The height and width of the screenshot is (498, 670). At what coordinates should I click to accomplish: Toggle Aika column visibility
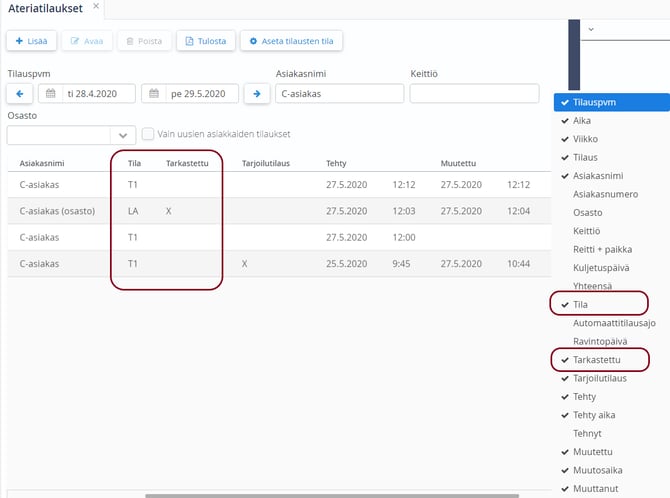tap(612, 121)
